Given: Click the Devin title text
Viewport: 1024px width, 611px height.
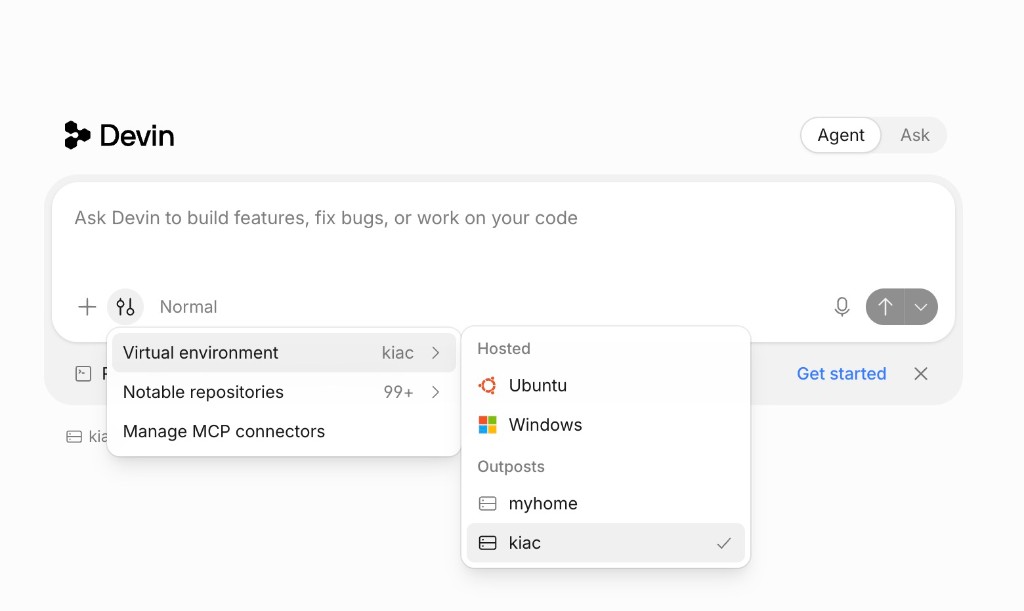Looking at the screenshot, I should [x=136, y=136].
